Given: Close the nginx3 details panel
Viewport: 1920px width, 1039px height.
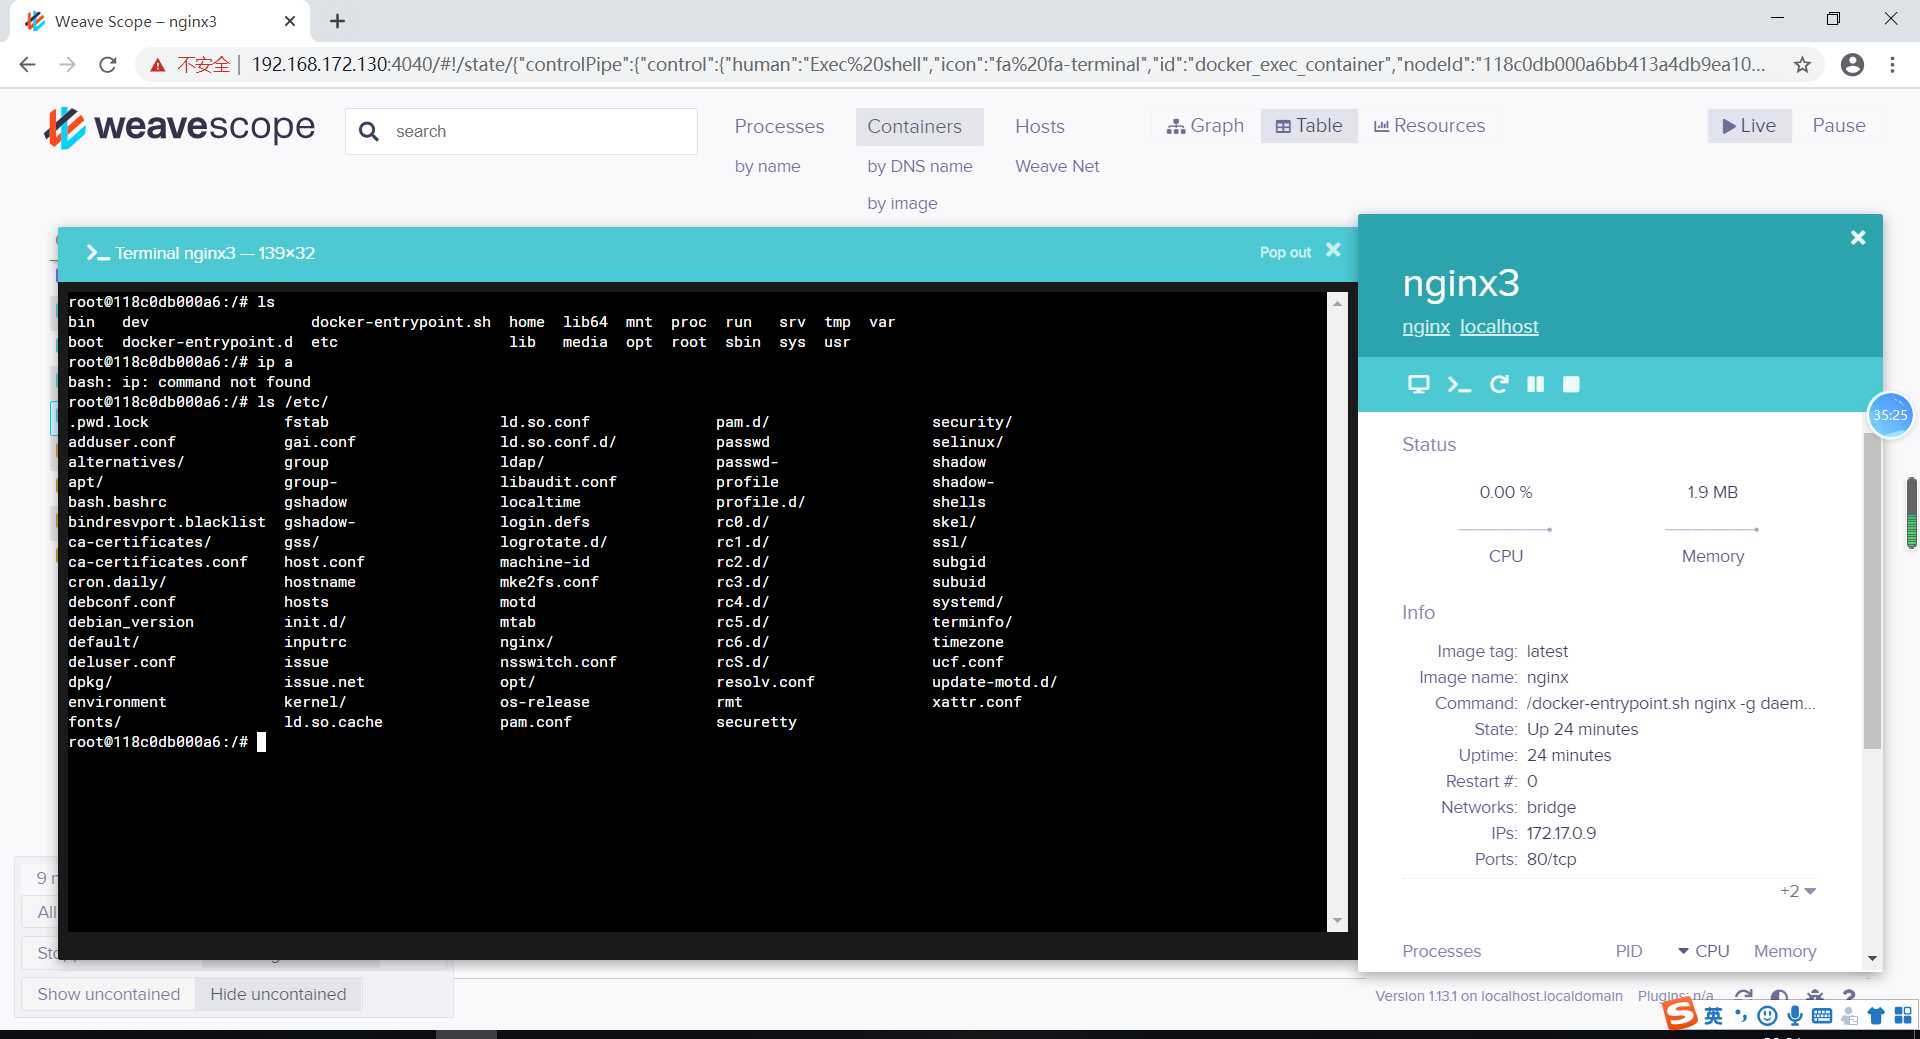Looking at the screenshot, I should (1858, 237).
